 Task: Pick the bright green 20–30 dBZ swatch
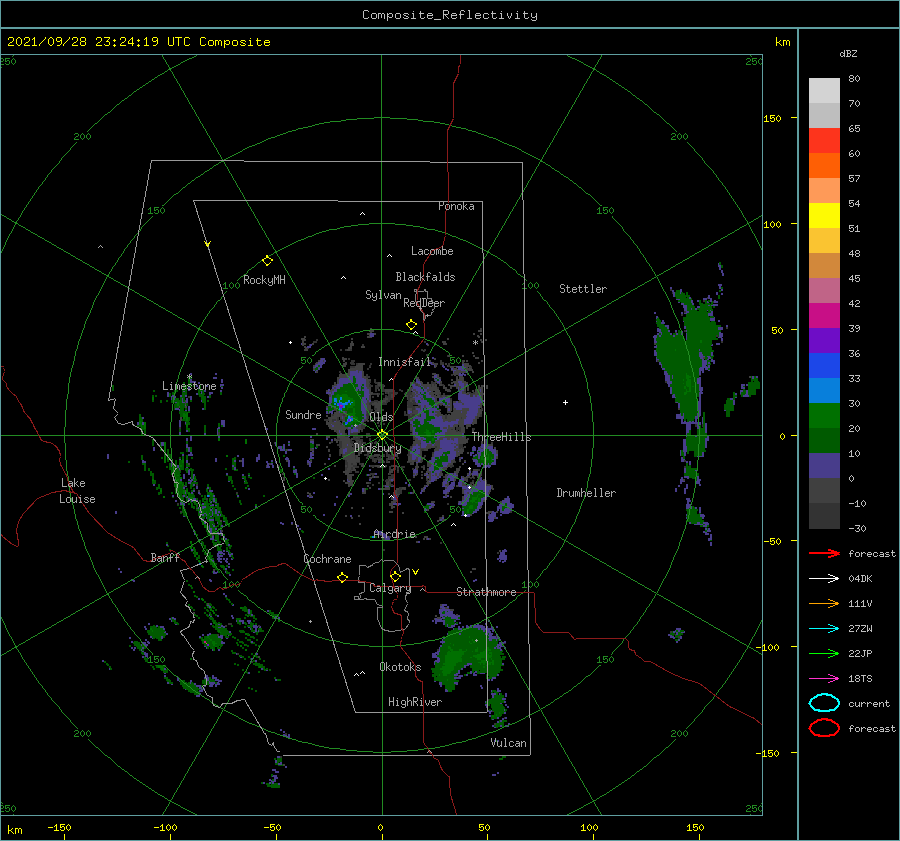coord(824,416)
